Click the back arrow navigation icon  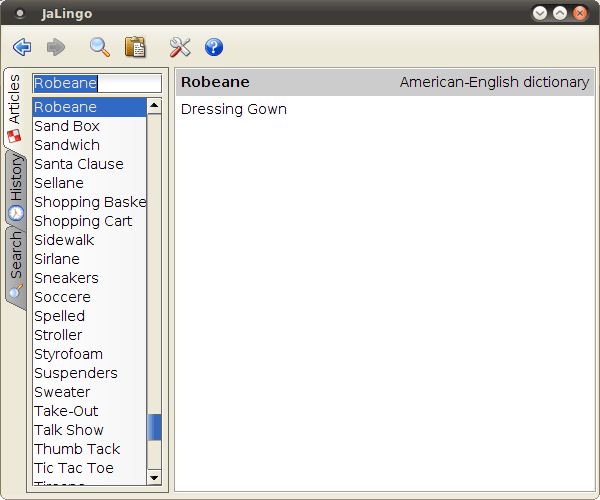(x=22, y=47)
